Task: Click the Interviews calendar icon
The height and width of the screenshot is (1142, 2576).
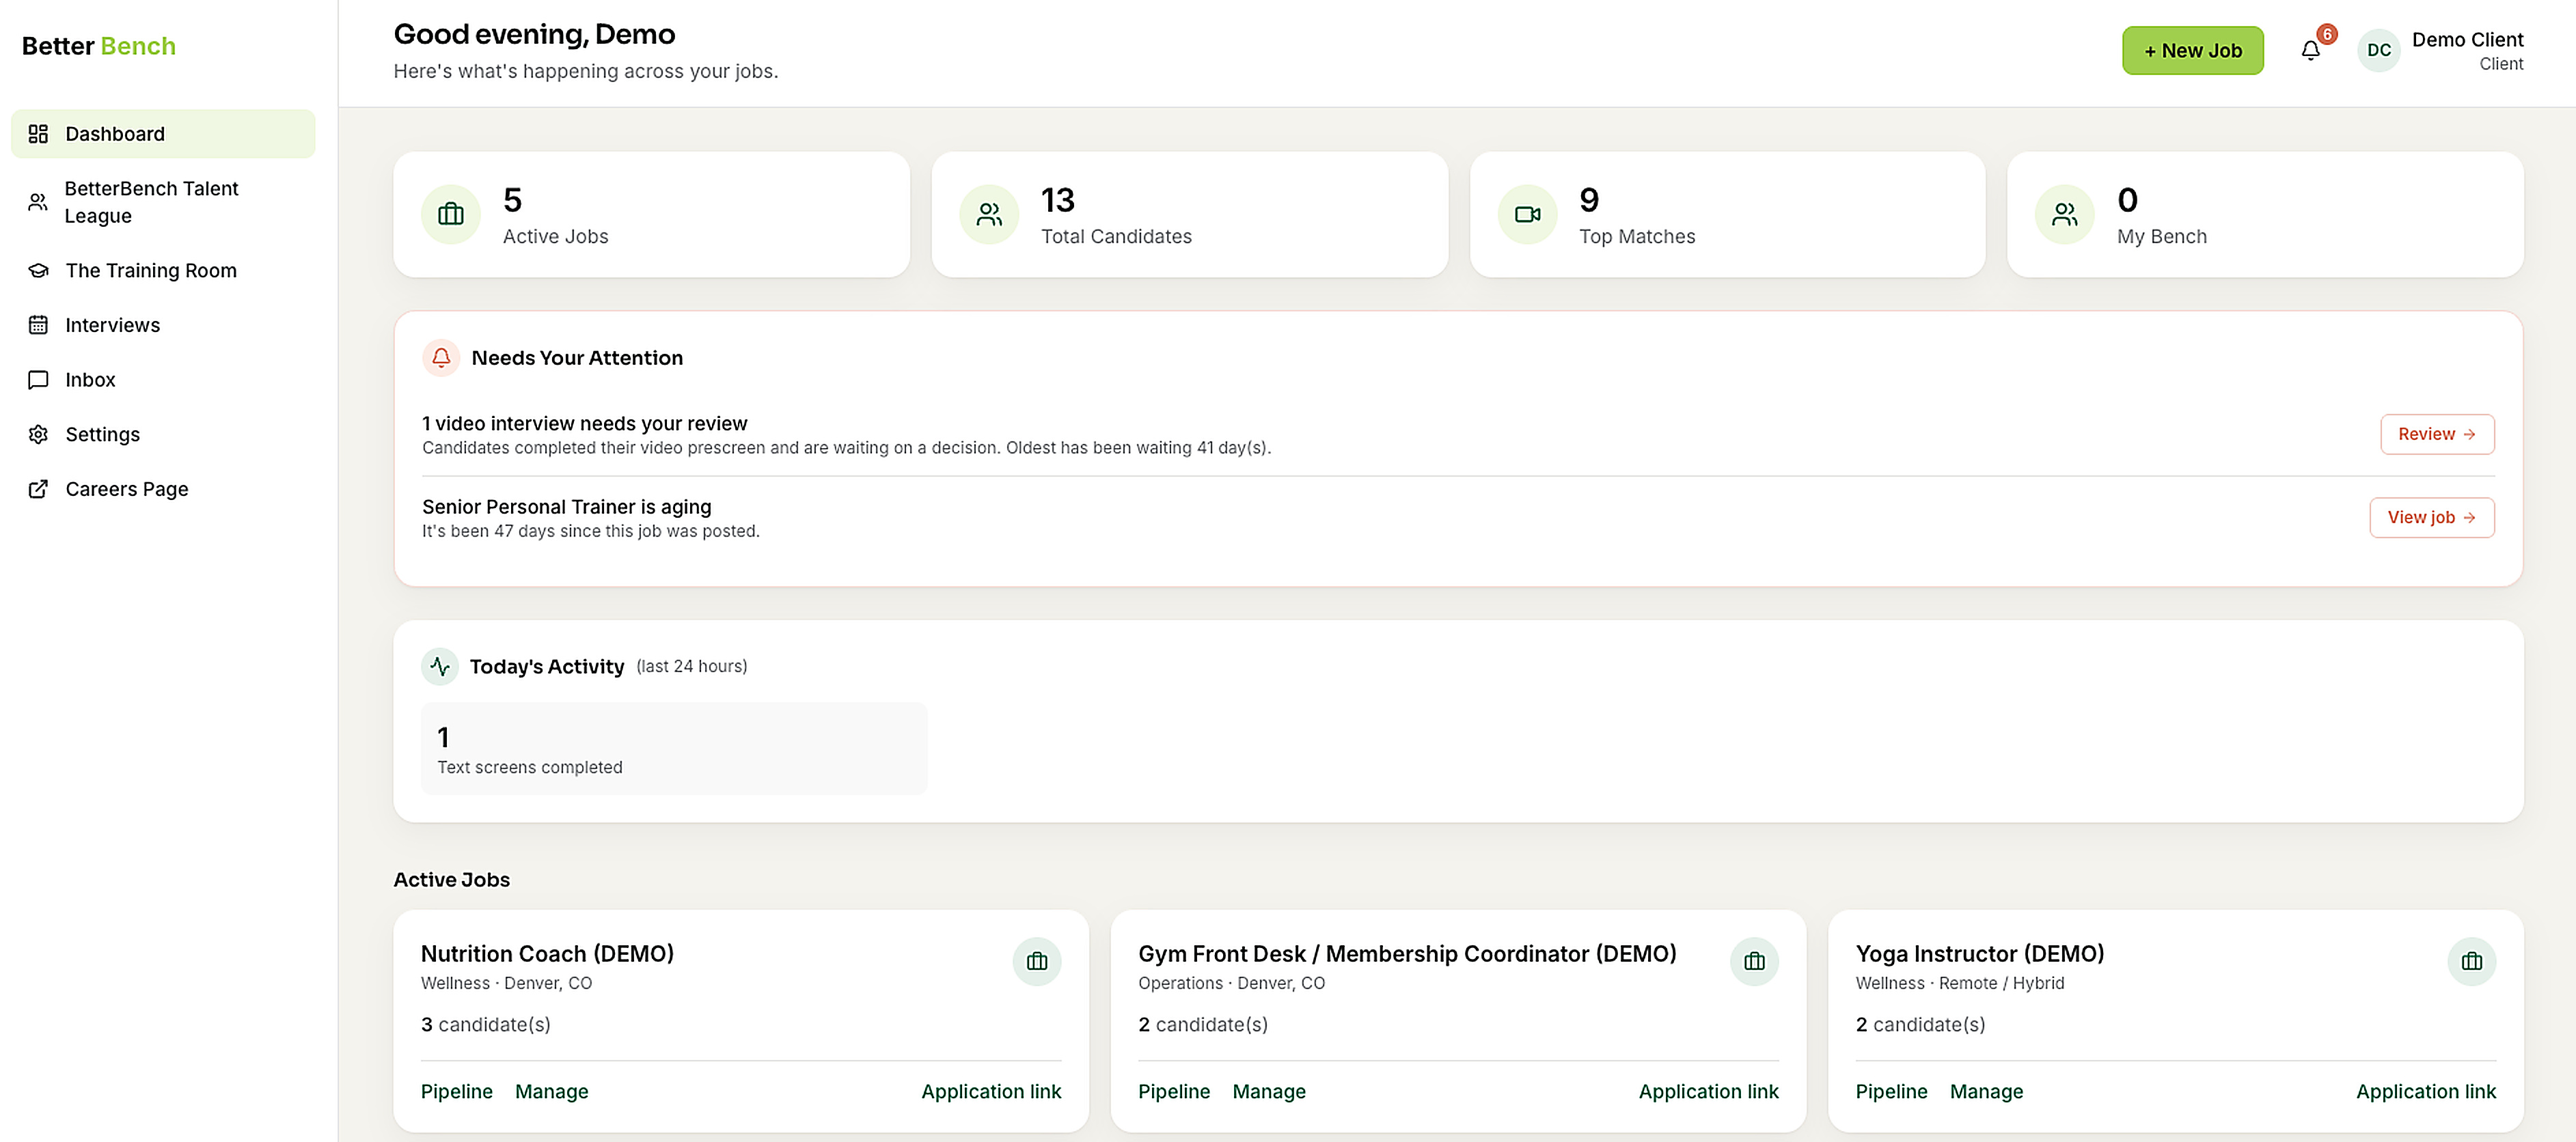Action: point(38,325)
